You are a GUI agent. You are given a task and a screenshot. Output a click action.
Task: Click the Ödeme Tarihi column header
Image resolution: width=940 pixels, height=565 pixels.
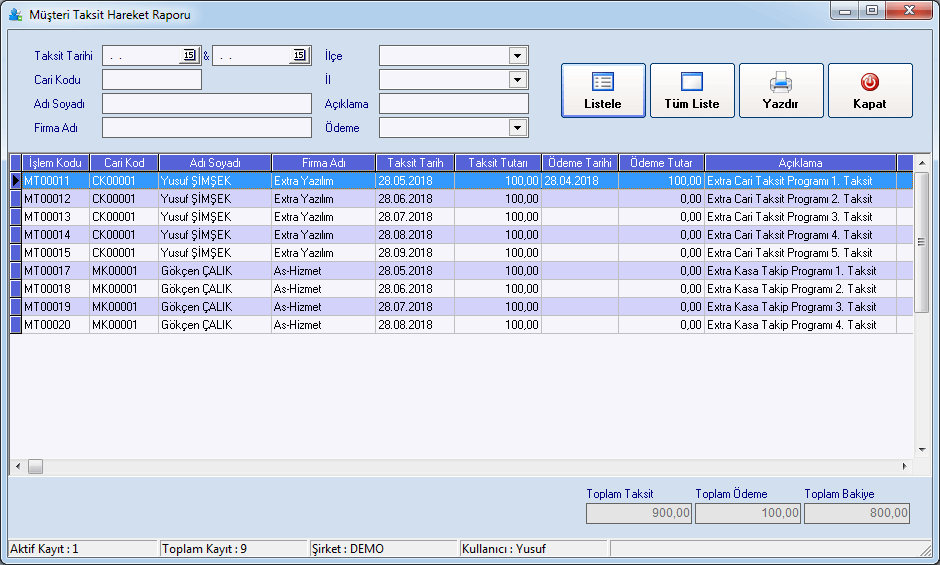(580, 163)
